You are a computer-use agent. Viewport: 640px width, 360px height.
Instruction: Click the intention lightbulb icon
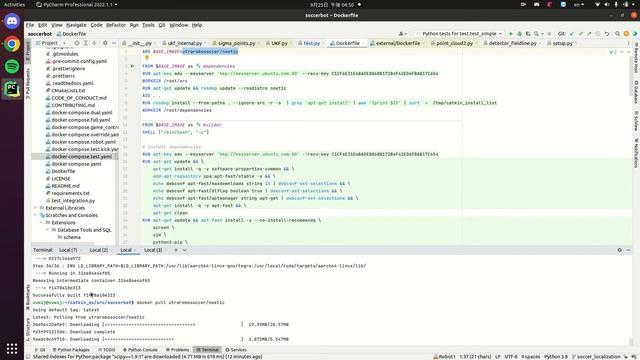click(147, 58)
